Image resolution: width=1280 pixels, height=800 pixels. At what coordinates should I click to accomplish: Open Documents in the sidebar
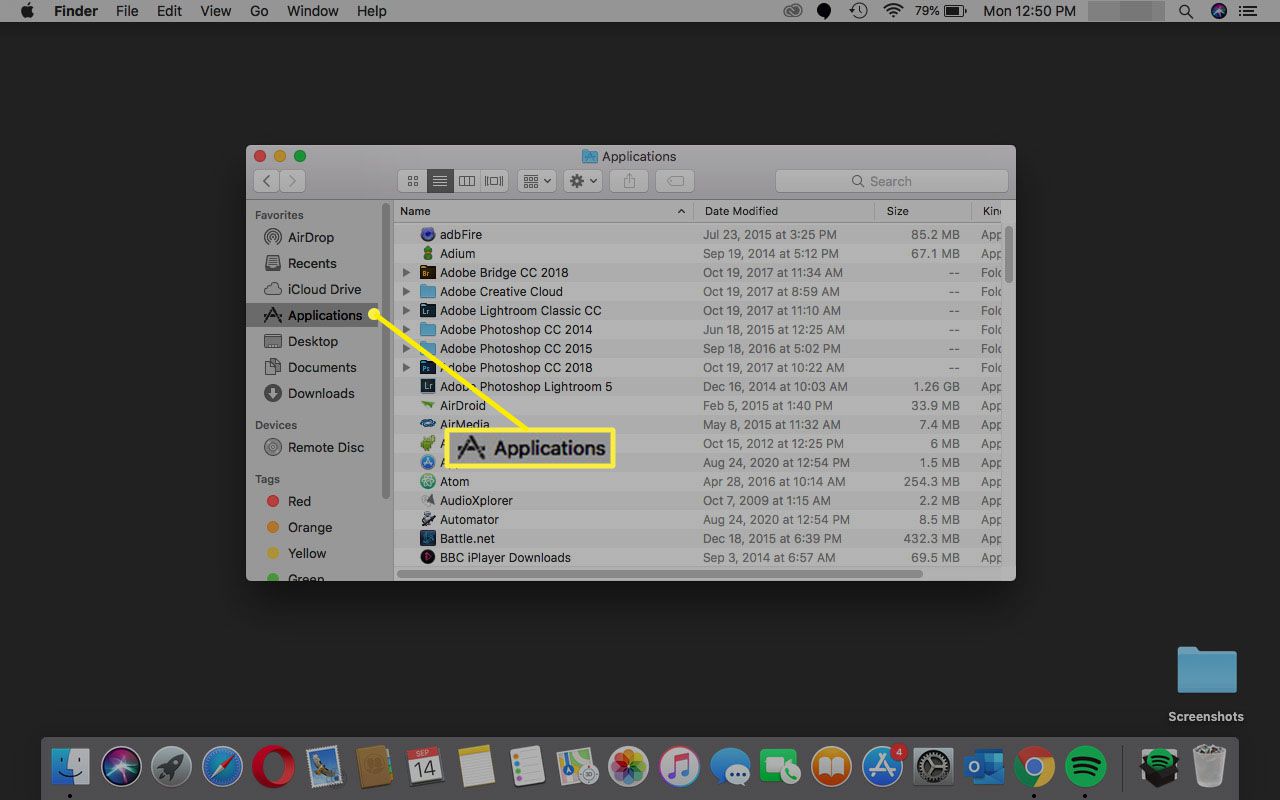pyautogui.click(x=311, y=367)
